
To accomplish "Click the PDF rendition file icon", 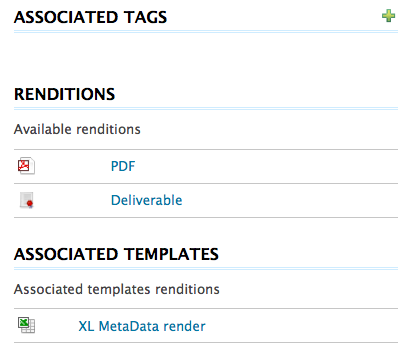I will (26, 166).
